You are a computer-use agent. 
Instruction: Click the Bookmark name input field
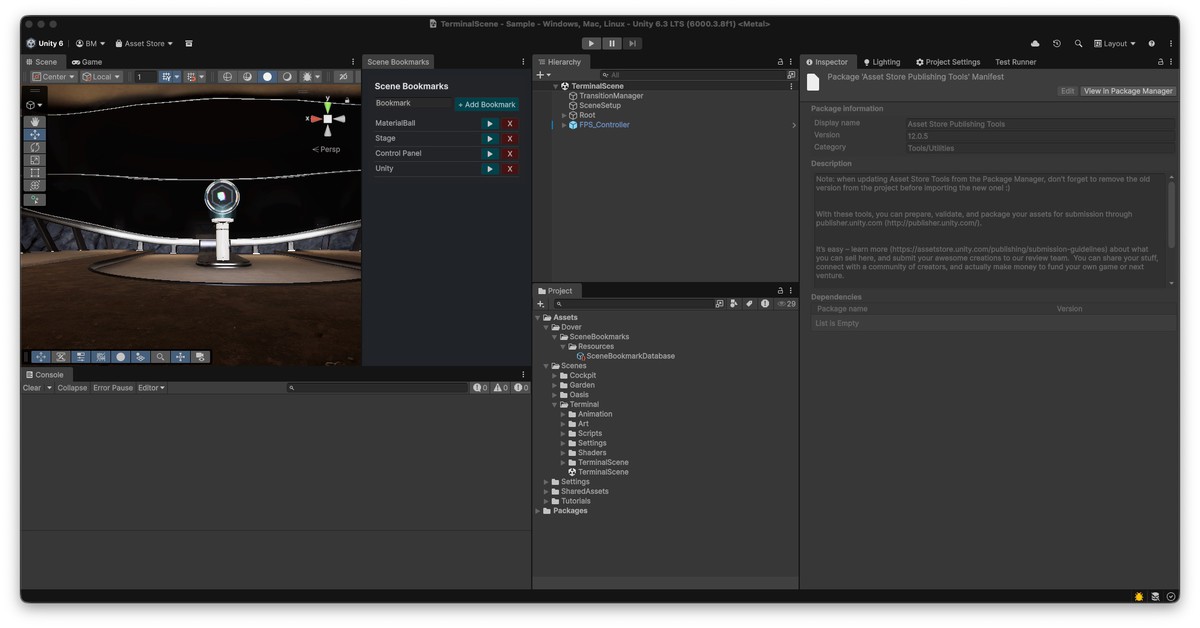click(413, 103)
